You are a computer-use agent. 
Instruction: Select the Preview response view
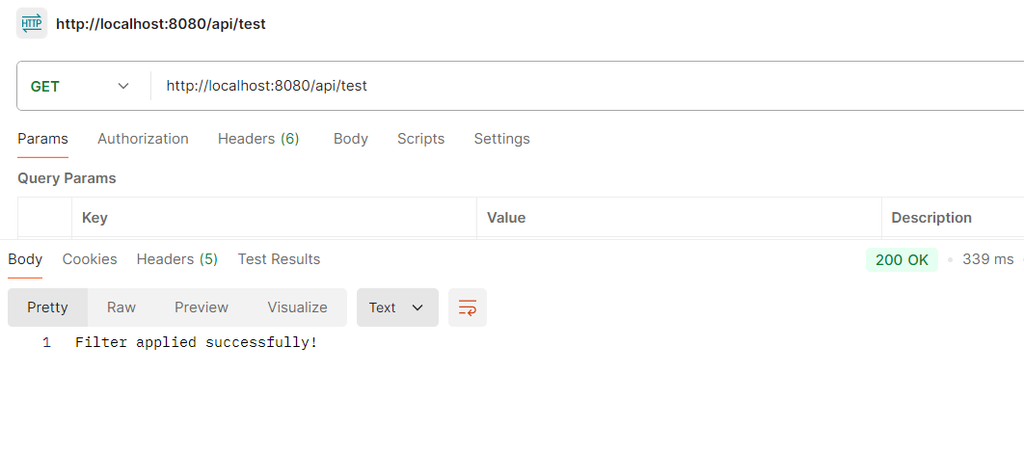pos(201,308)
